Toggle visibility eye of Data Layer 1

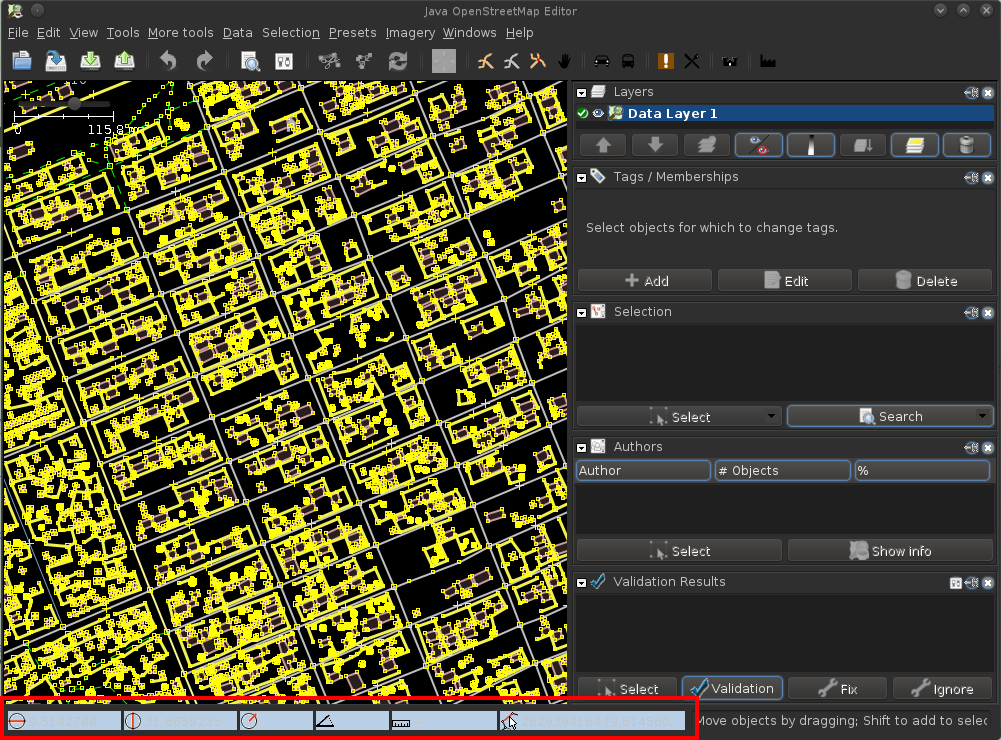(598, 114)
